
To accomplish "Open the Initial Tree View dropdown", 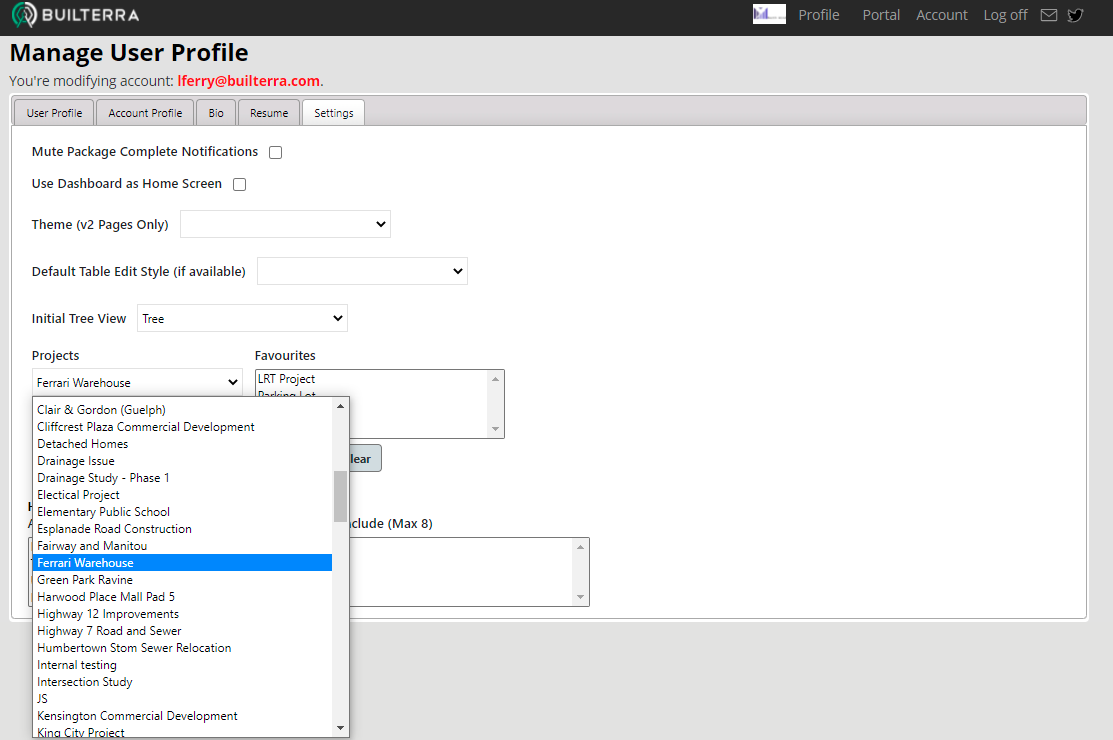I will [242, 319].
